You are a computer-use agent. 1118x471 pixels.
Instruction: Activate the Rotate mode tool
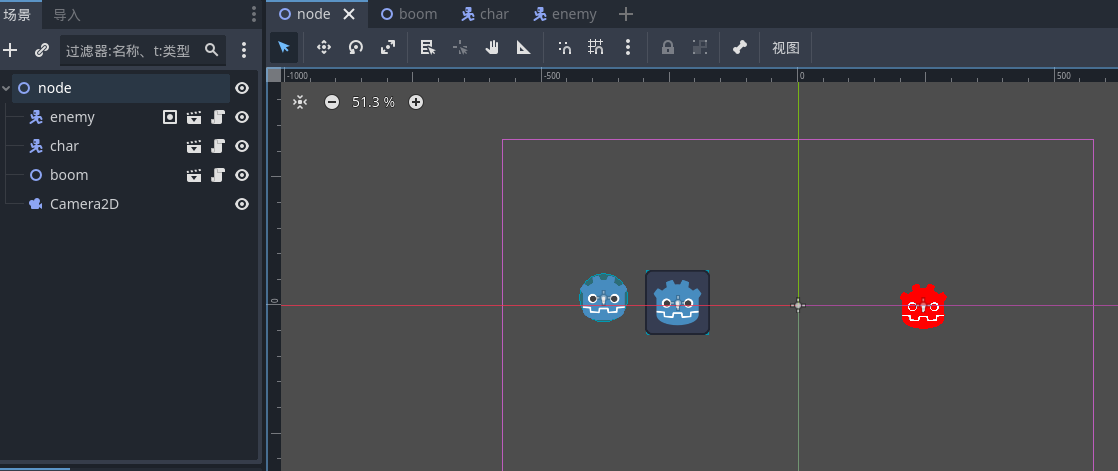[x=355, y=47]
